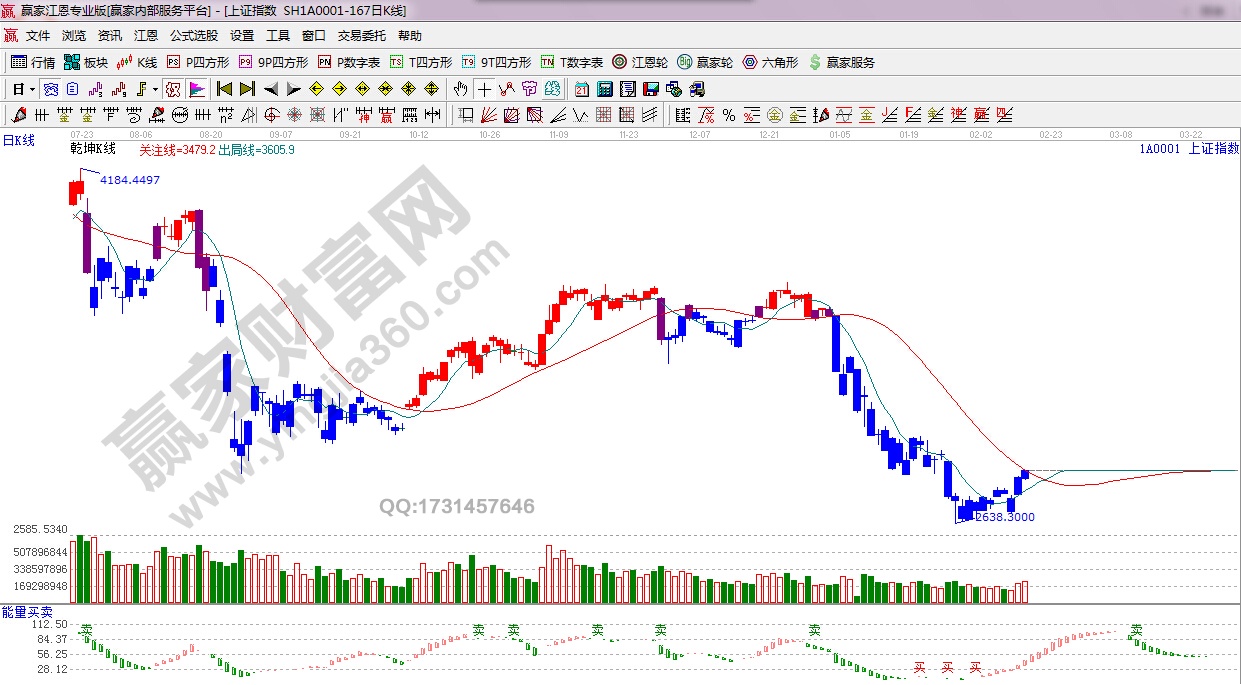
Task: Click the percent sign drawing tool
Action: [728, 115]
